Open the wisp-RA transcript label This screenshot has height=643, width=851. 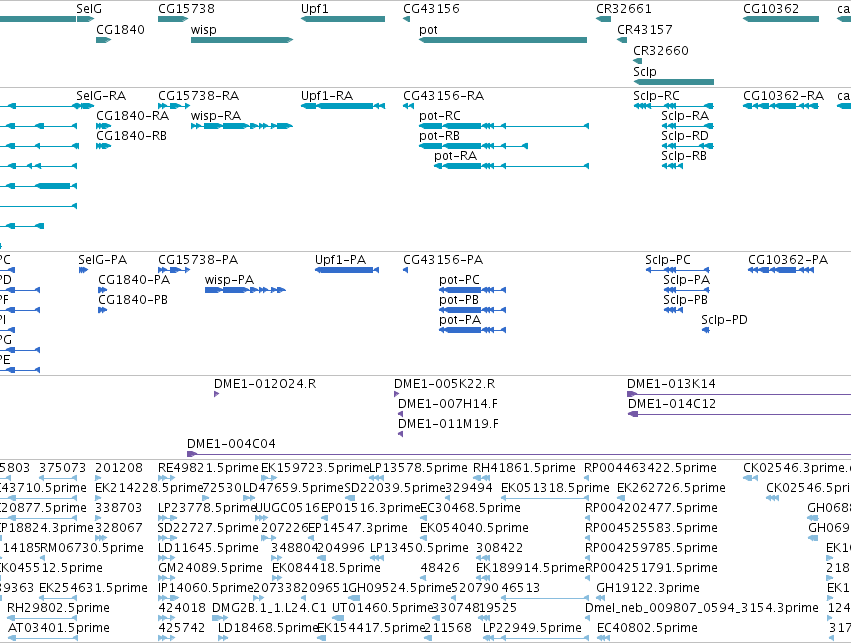point(215,116)
